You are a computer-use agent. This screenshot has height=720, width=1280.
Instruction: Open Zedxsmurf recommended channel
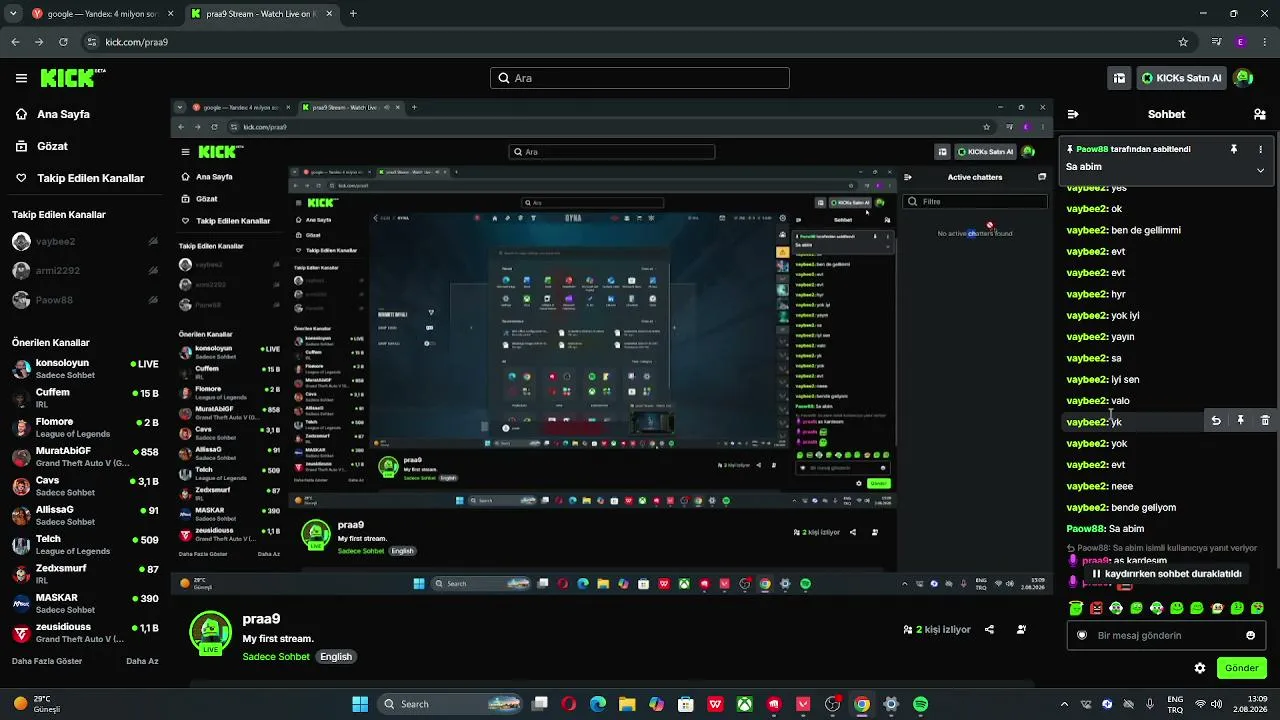pos(85,574)
